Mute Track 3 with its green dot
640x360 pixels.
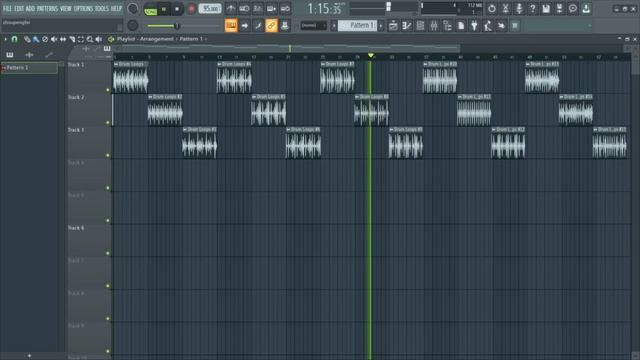tap(108, 155)
